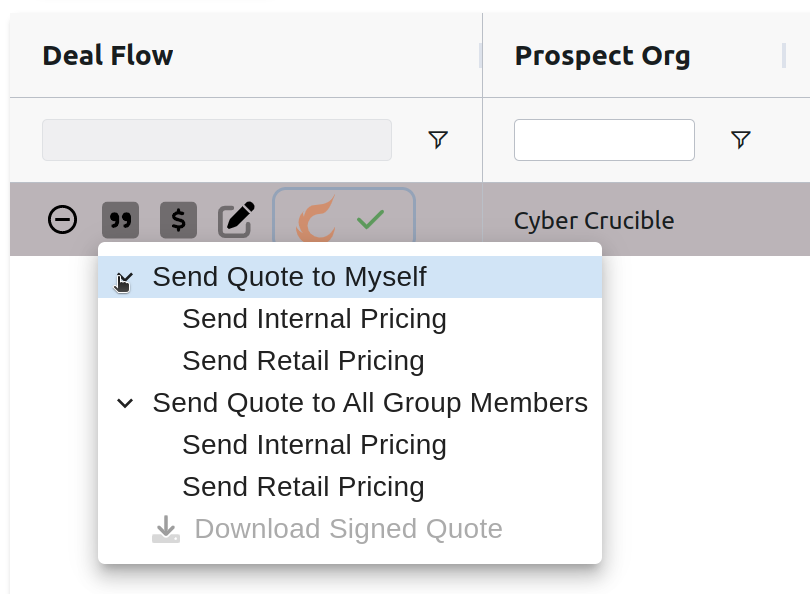The width and height of the screenshot is (810, 594).
Task: Click the Prospect Org filter text box
Action: pyautogui.click(x=604, y=140)
